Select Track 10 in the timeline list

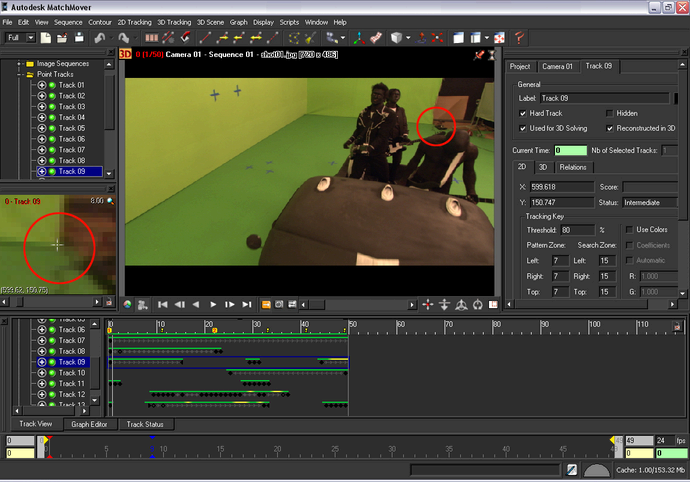(72, 373)
